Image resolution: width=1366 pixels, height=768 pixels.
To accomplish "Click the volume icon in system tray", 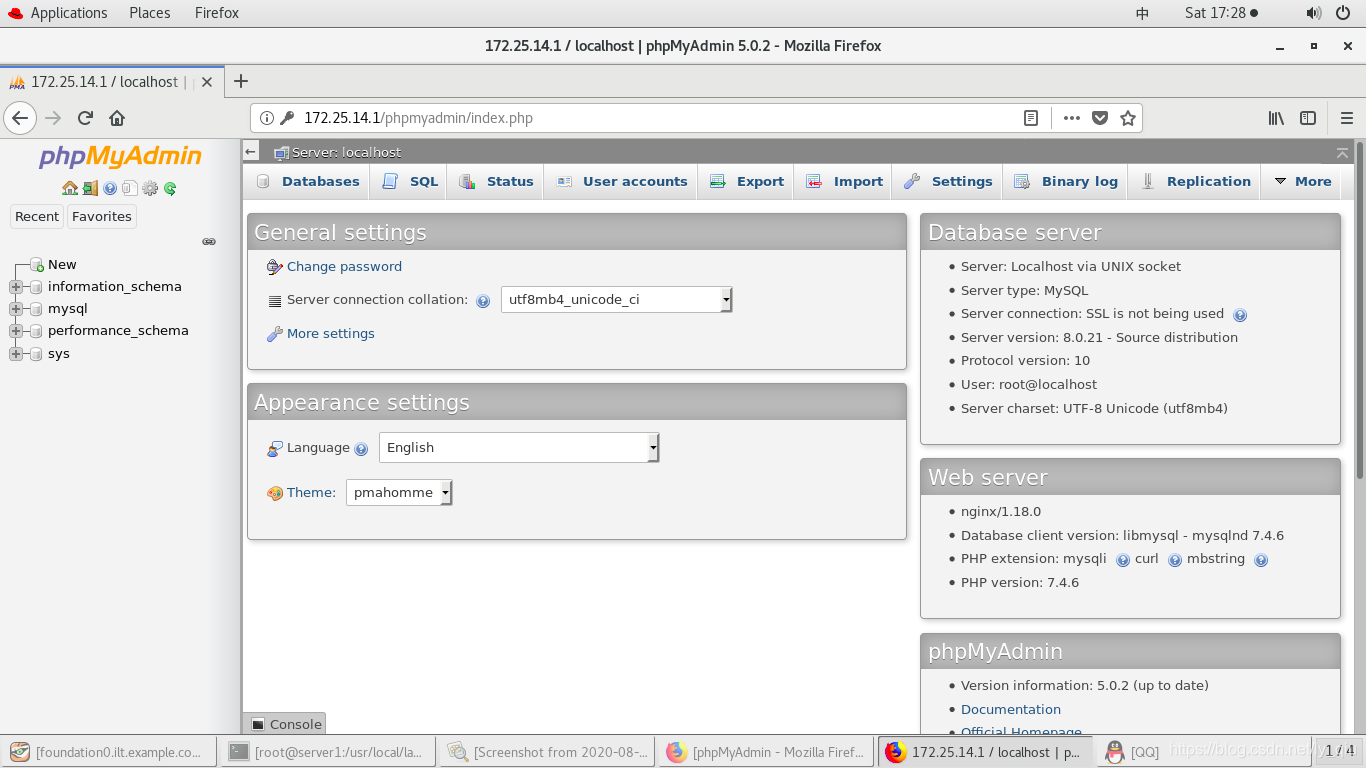I will pos(1314,13).
